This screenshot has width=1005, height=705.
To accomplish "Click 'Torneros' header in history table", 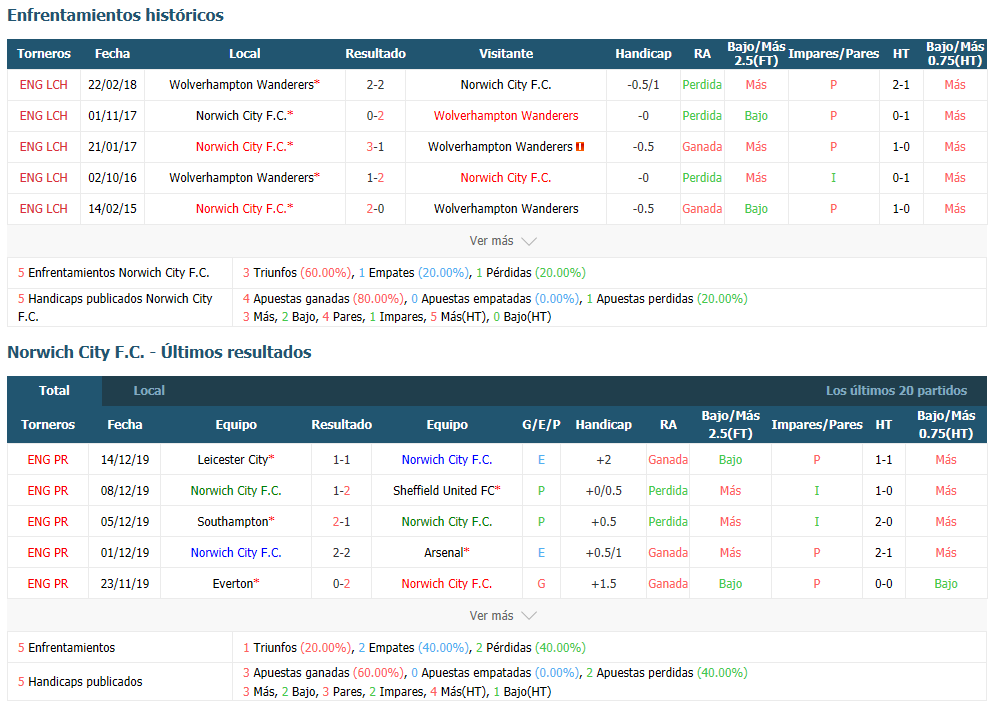I will (44, 54).
